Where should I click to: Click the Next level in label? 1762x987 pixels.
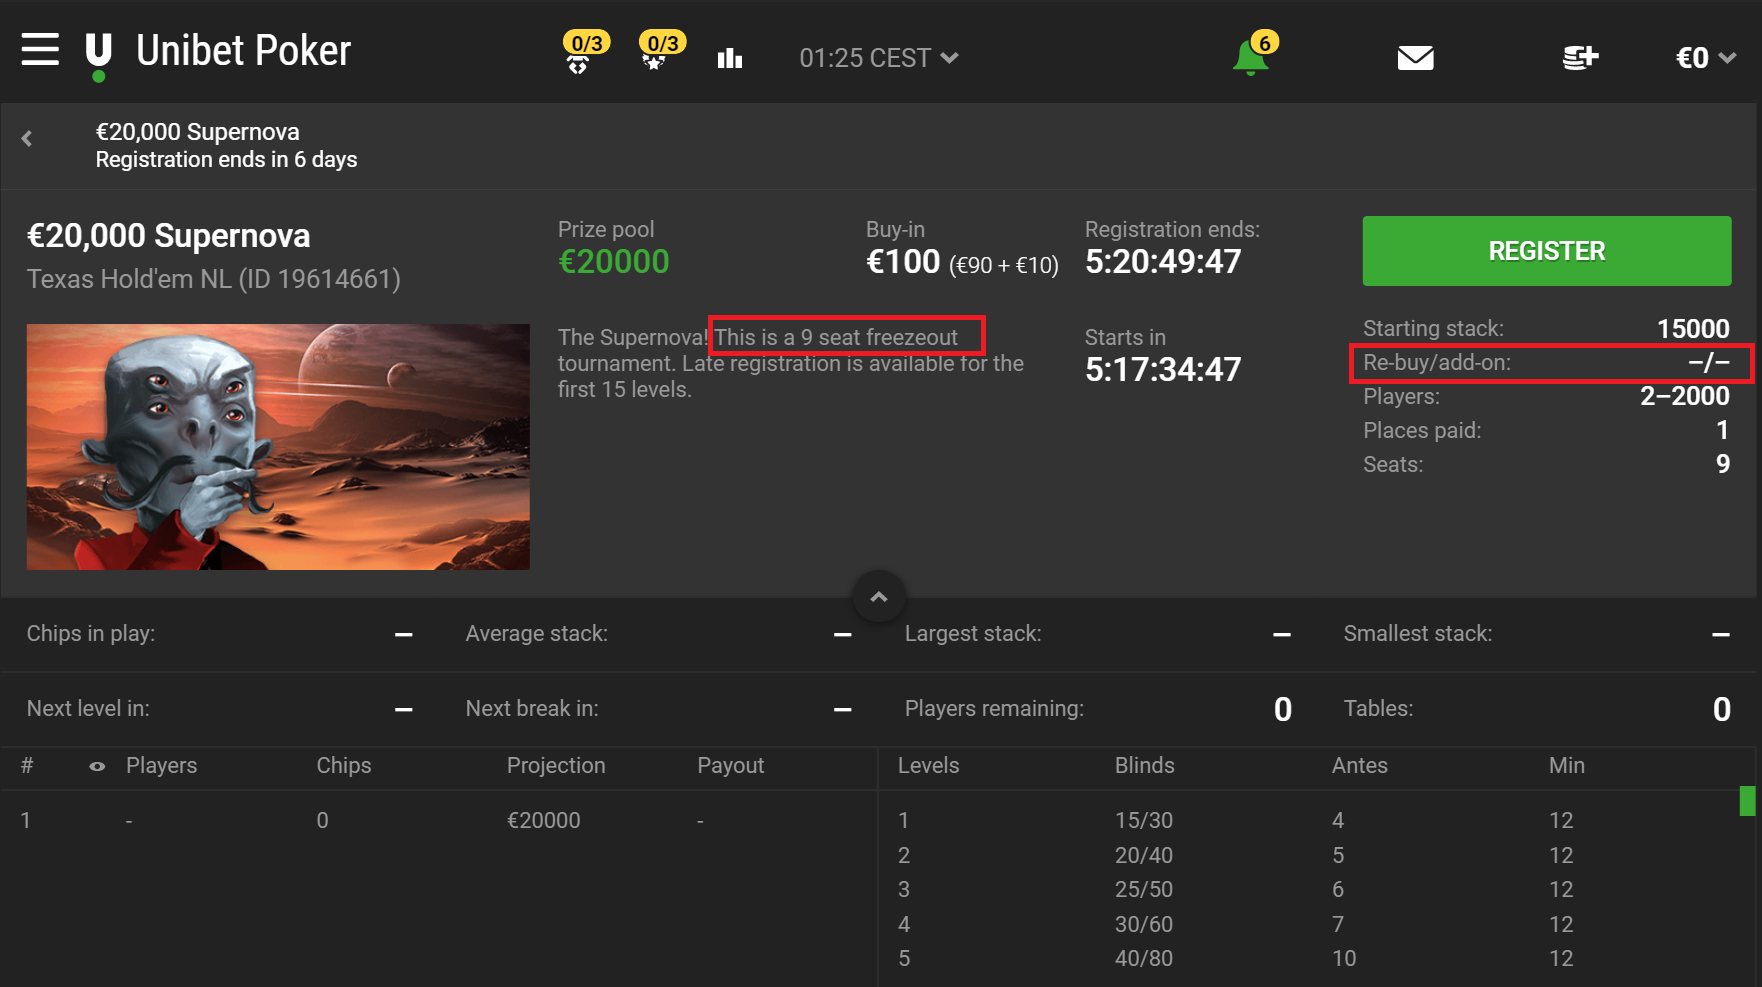(x=88, y=709)
